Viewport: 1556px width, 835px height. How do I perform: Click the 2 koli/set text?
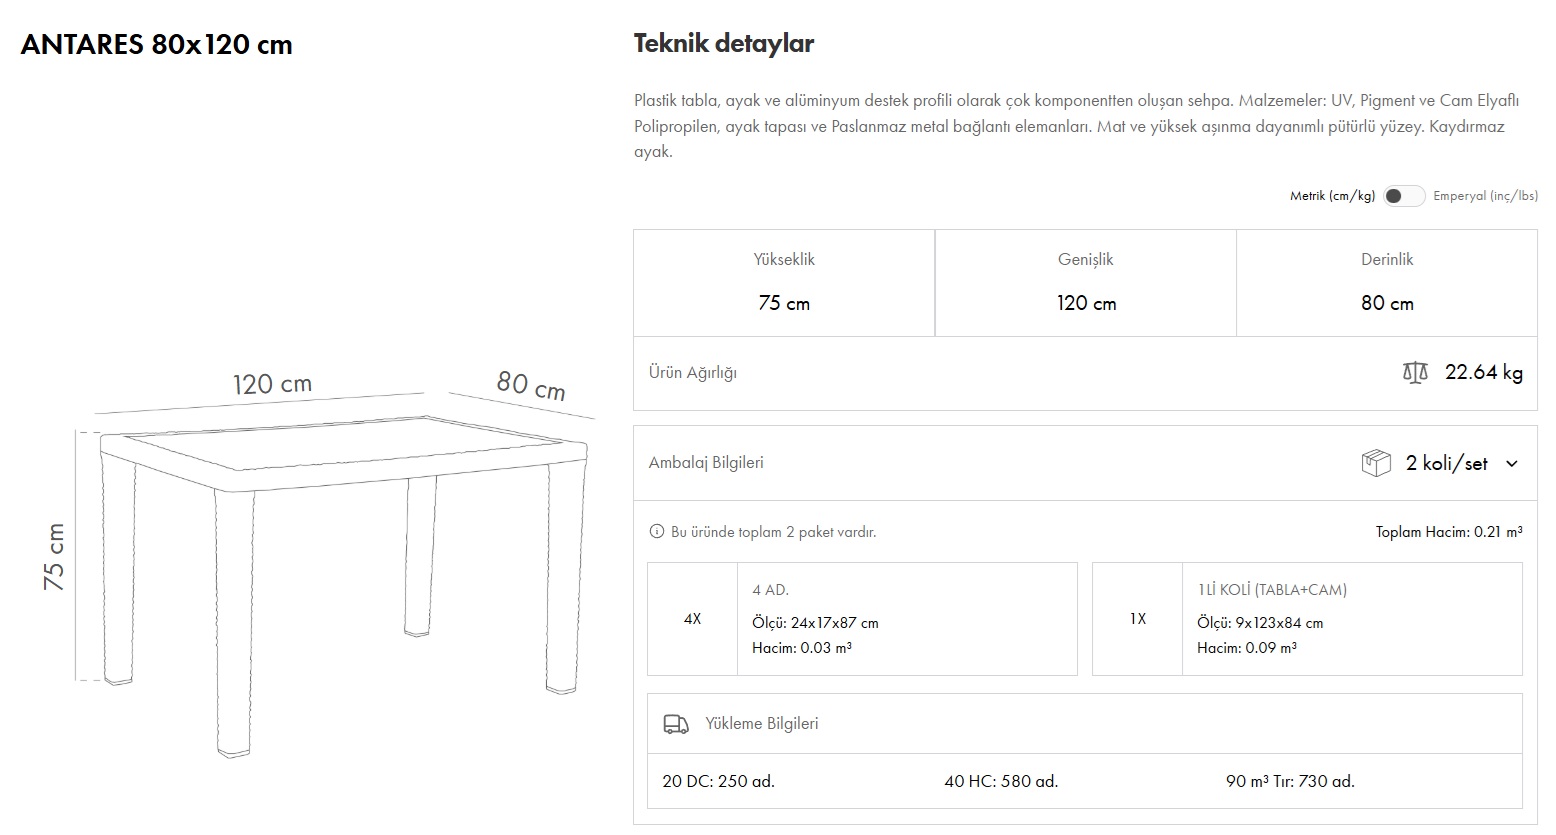[x=1446, y=463]
